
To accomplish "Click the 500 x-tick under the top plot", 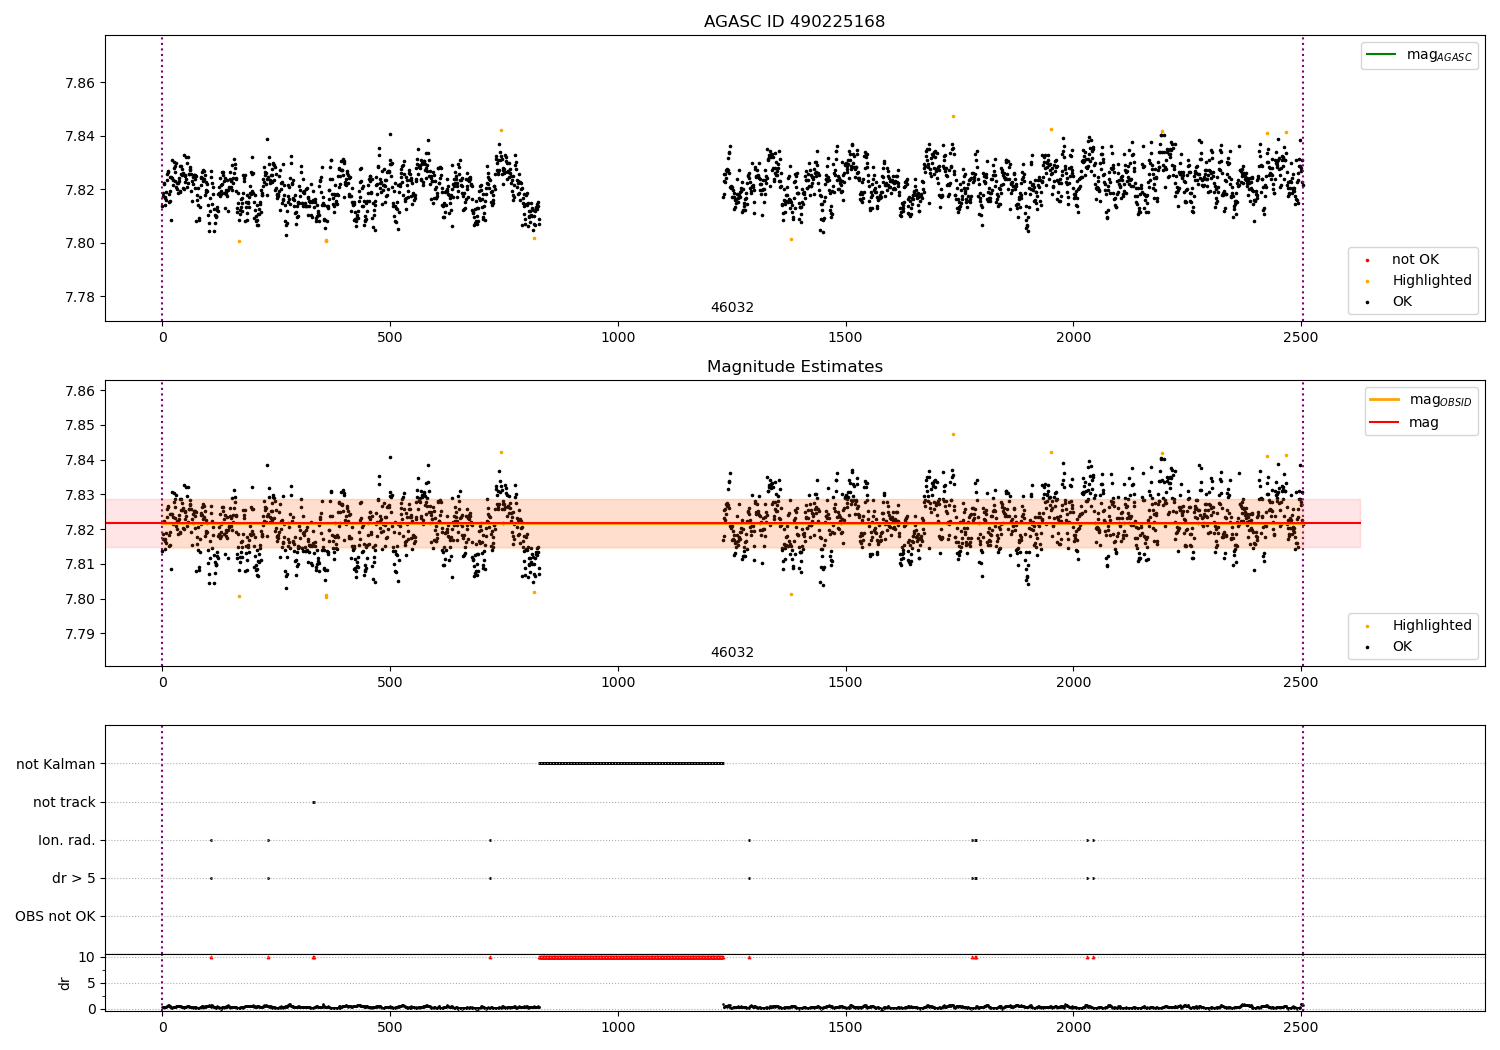I will tap(390, 338).
